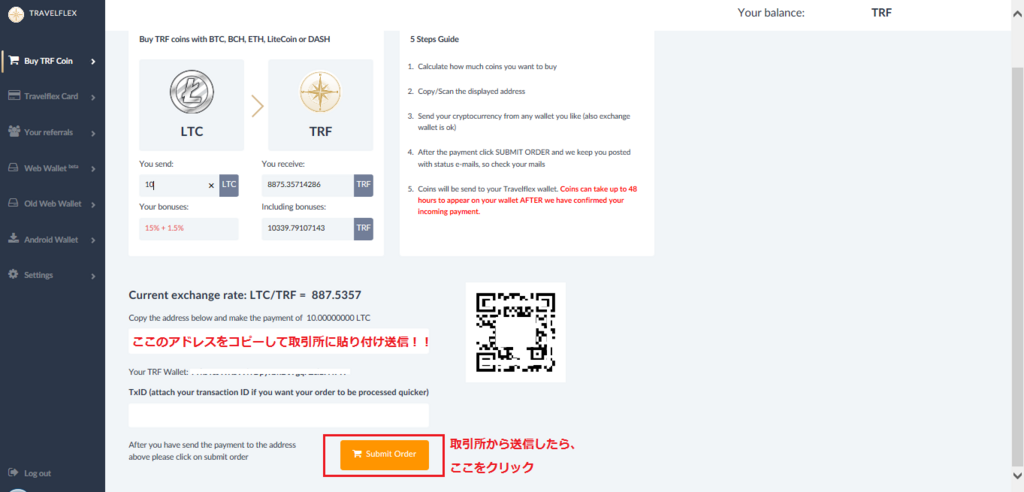The height and width of the screenshot is (492, 1024).
Task: Click the card icon beside Travelflex Card
Action: 13,96
